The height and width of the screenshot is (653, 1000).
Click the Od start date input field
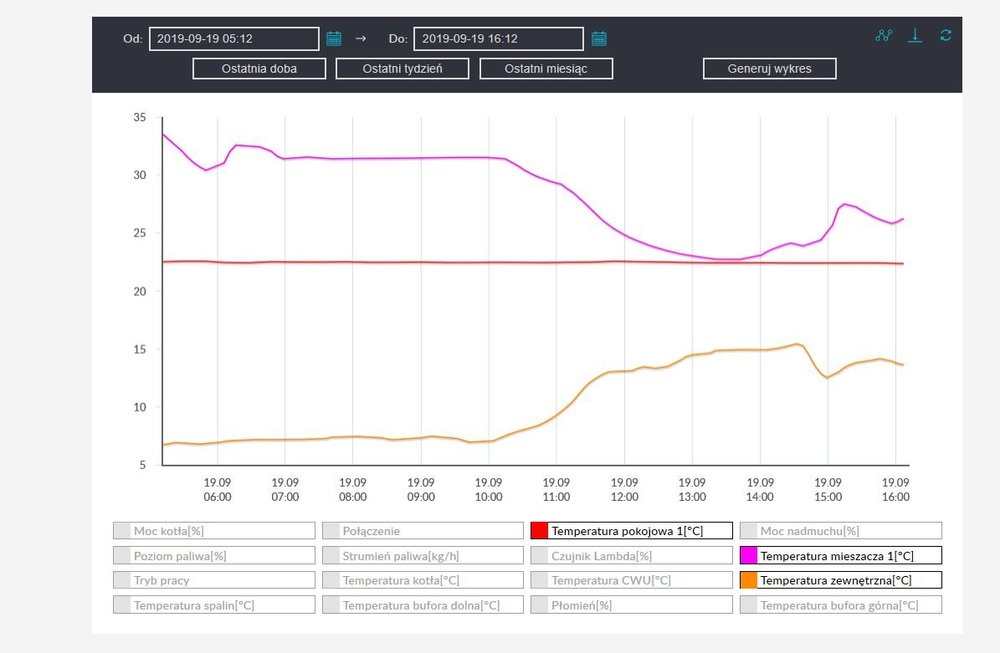[x=234, y=39]
